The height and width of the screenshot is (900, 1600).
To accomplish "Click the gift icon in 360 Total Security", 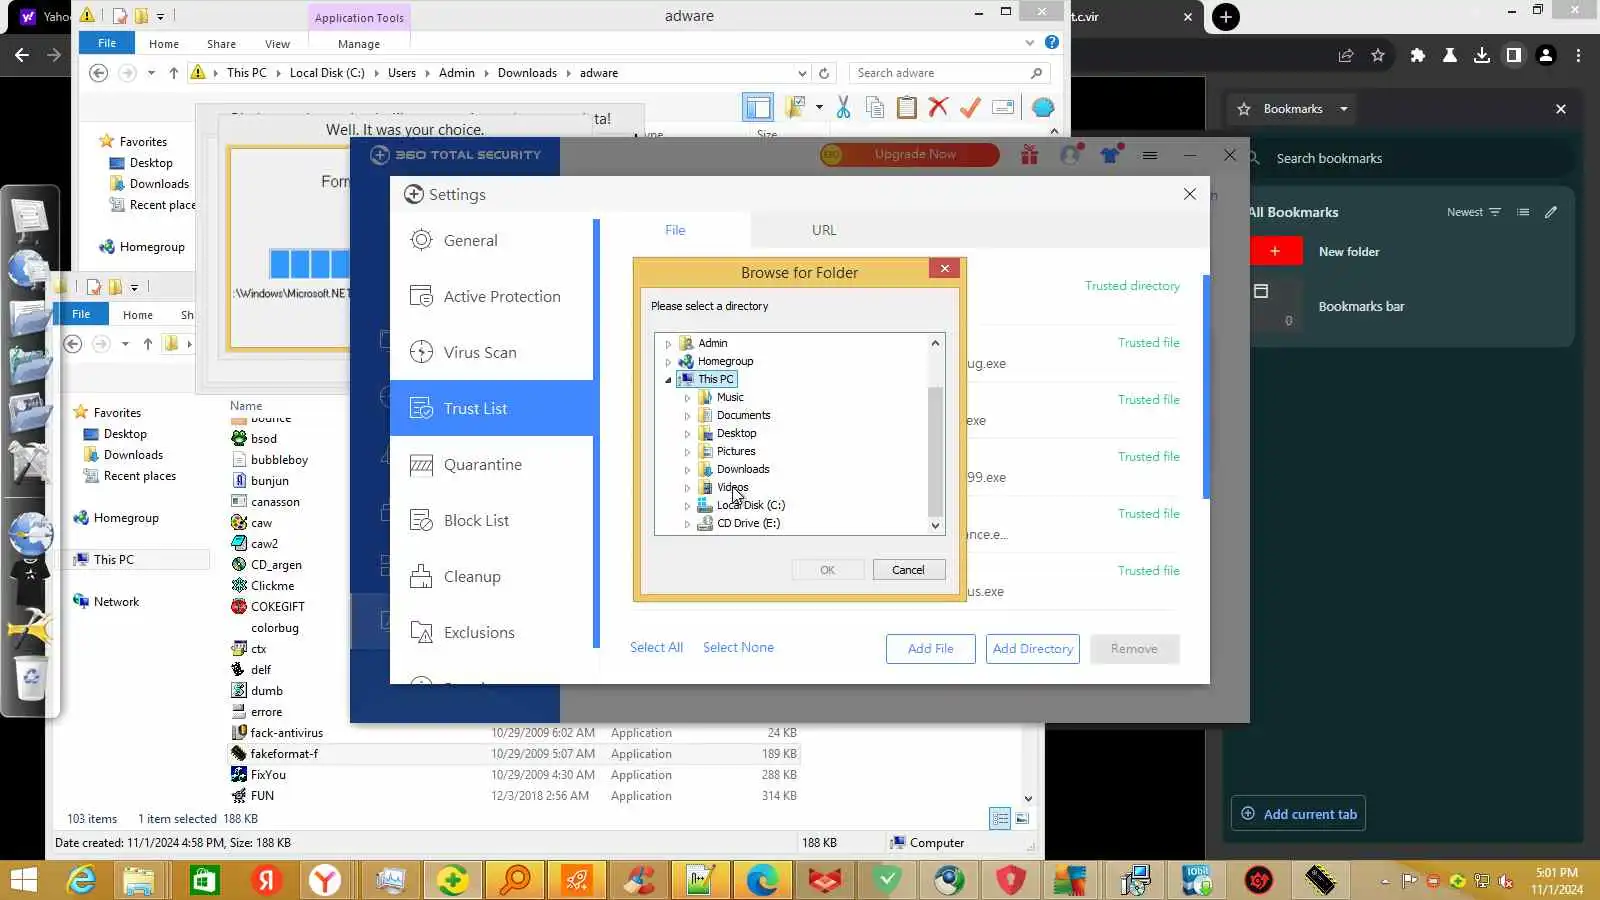I will coord(1029,155).
